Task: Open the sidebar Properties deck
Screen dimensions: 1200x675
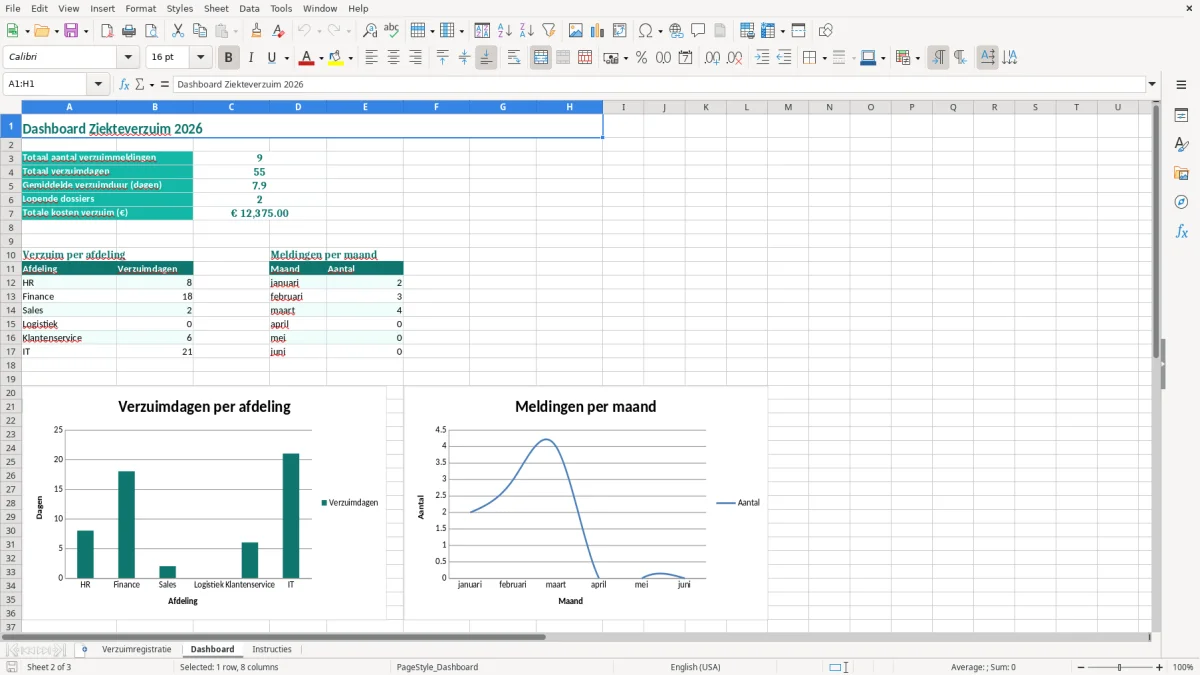Action: (x=1181, y=116)
